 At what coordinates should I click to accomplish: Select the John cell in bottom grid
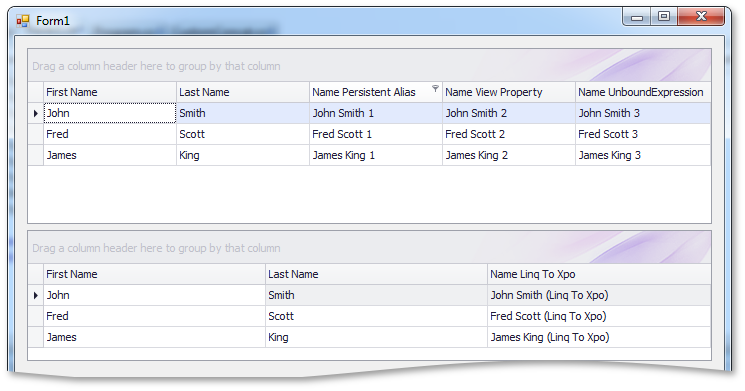[x=154, y=295]
